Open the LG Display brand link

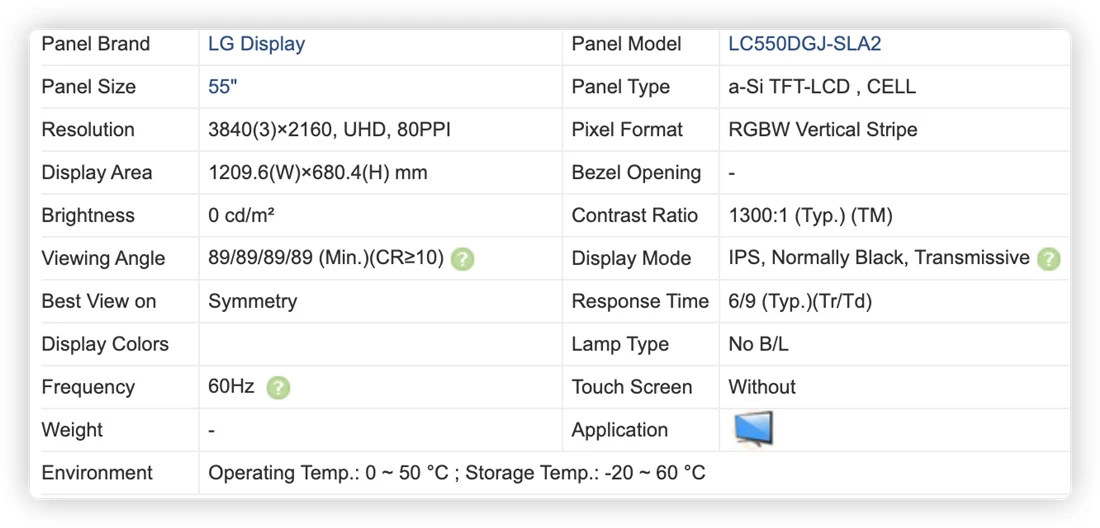click(256, 44)
